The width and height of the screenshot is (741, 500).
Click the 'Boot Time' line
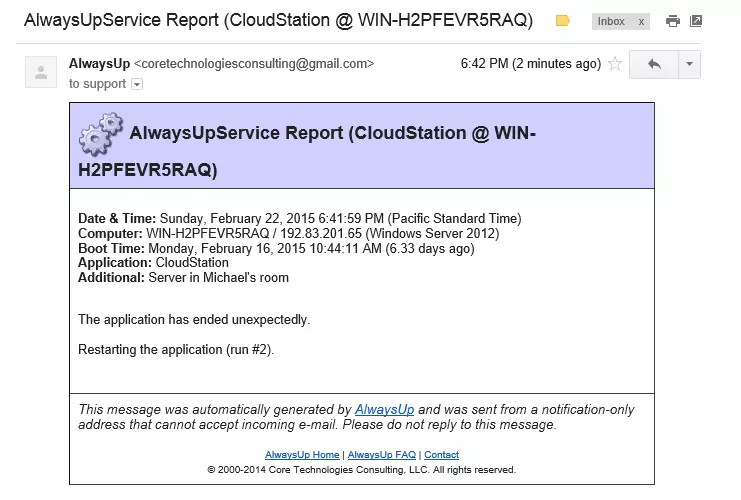coord(276,249)
